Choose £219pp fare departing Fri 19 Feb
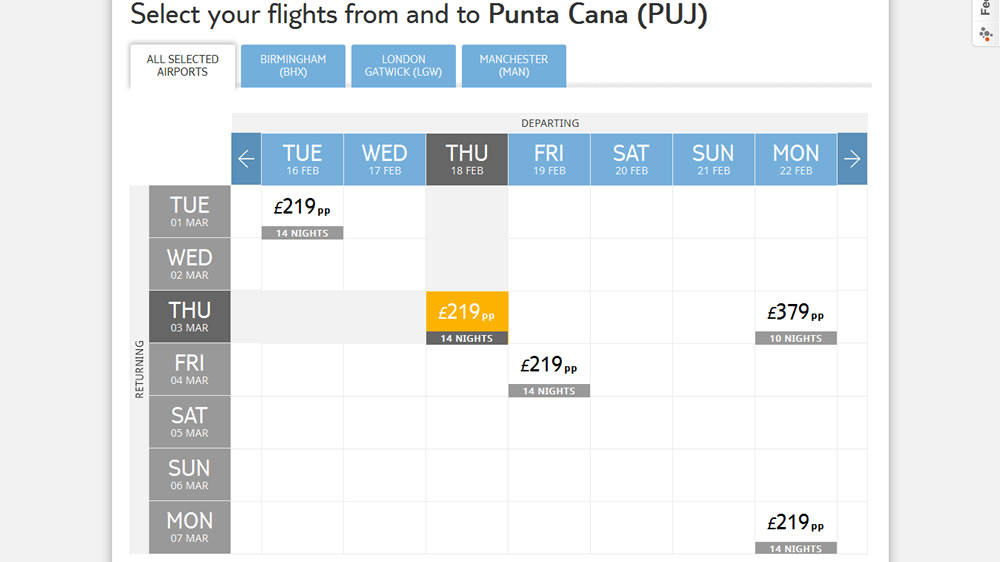1000x562 pixels. coord(549,371)
